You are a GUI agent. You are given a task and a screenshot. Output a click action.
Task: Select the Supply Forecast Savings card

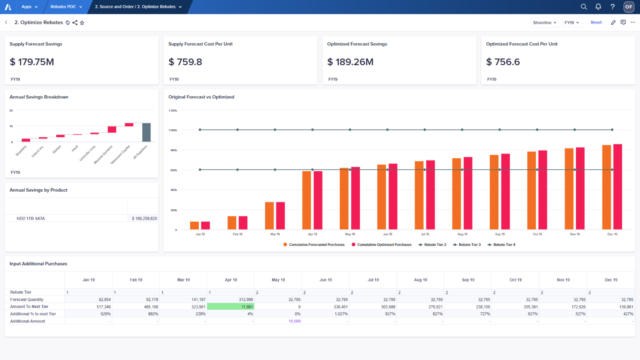[x=81, y=60]
